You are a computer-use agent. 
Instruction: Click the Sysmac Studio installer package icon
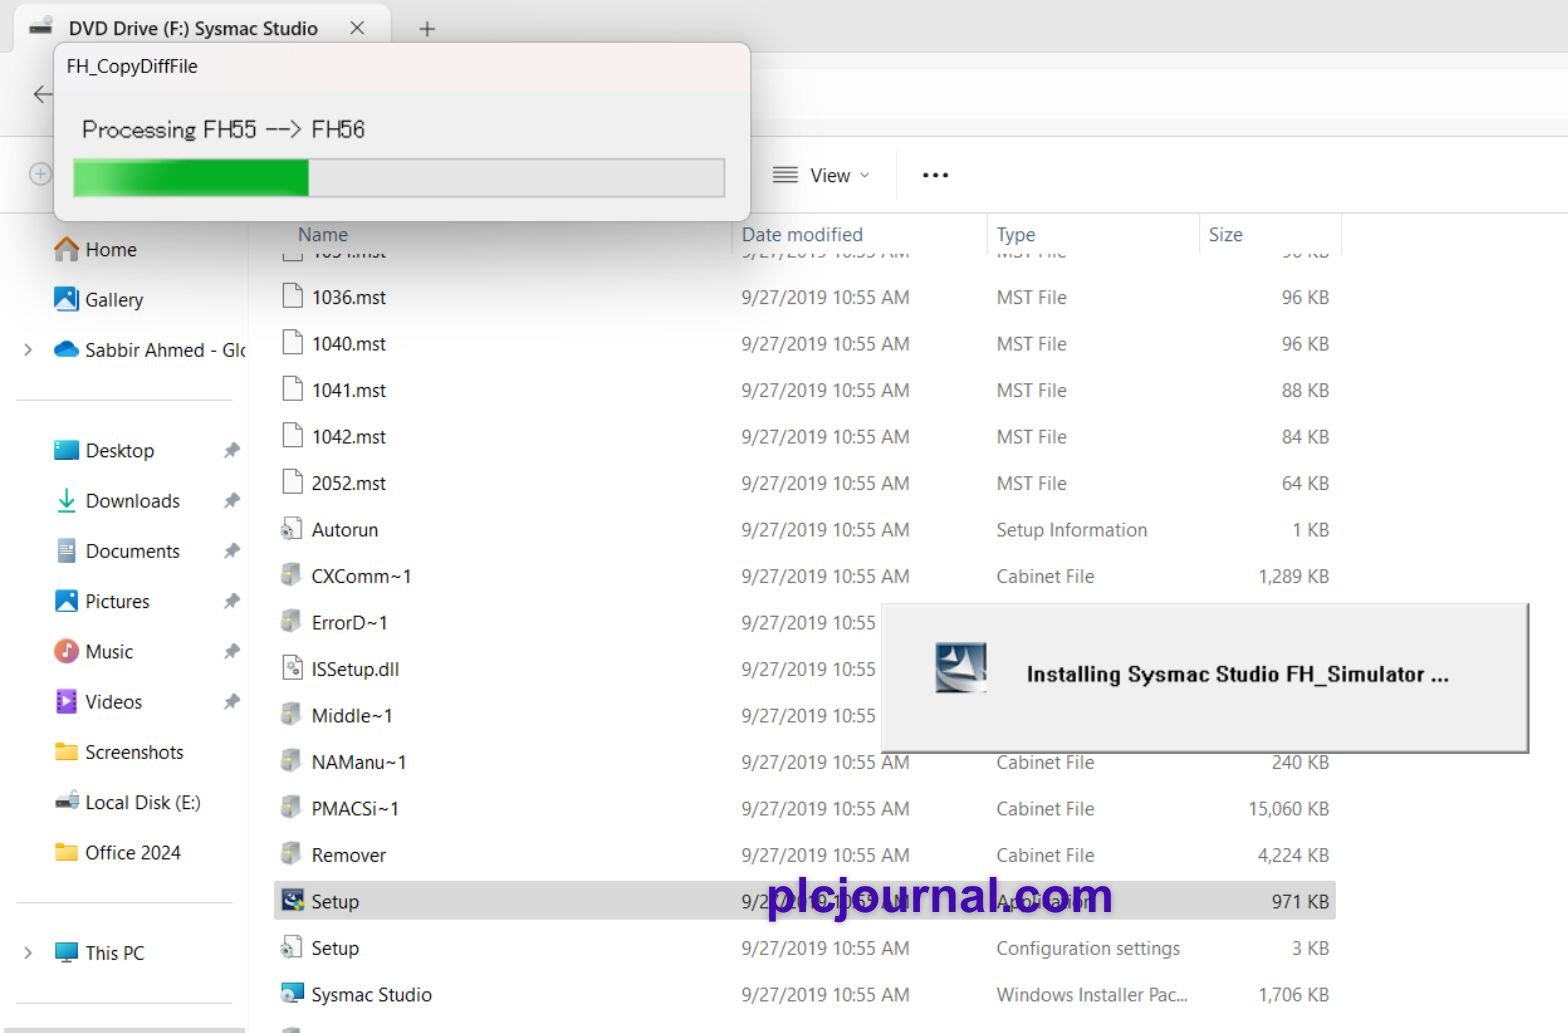(292, 994)
